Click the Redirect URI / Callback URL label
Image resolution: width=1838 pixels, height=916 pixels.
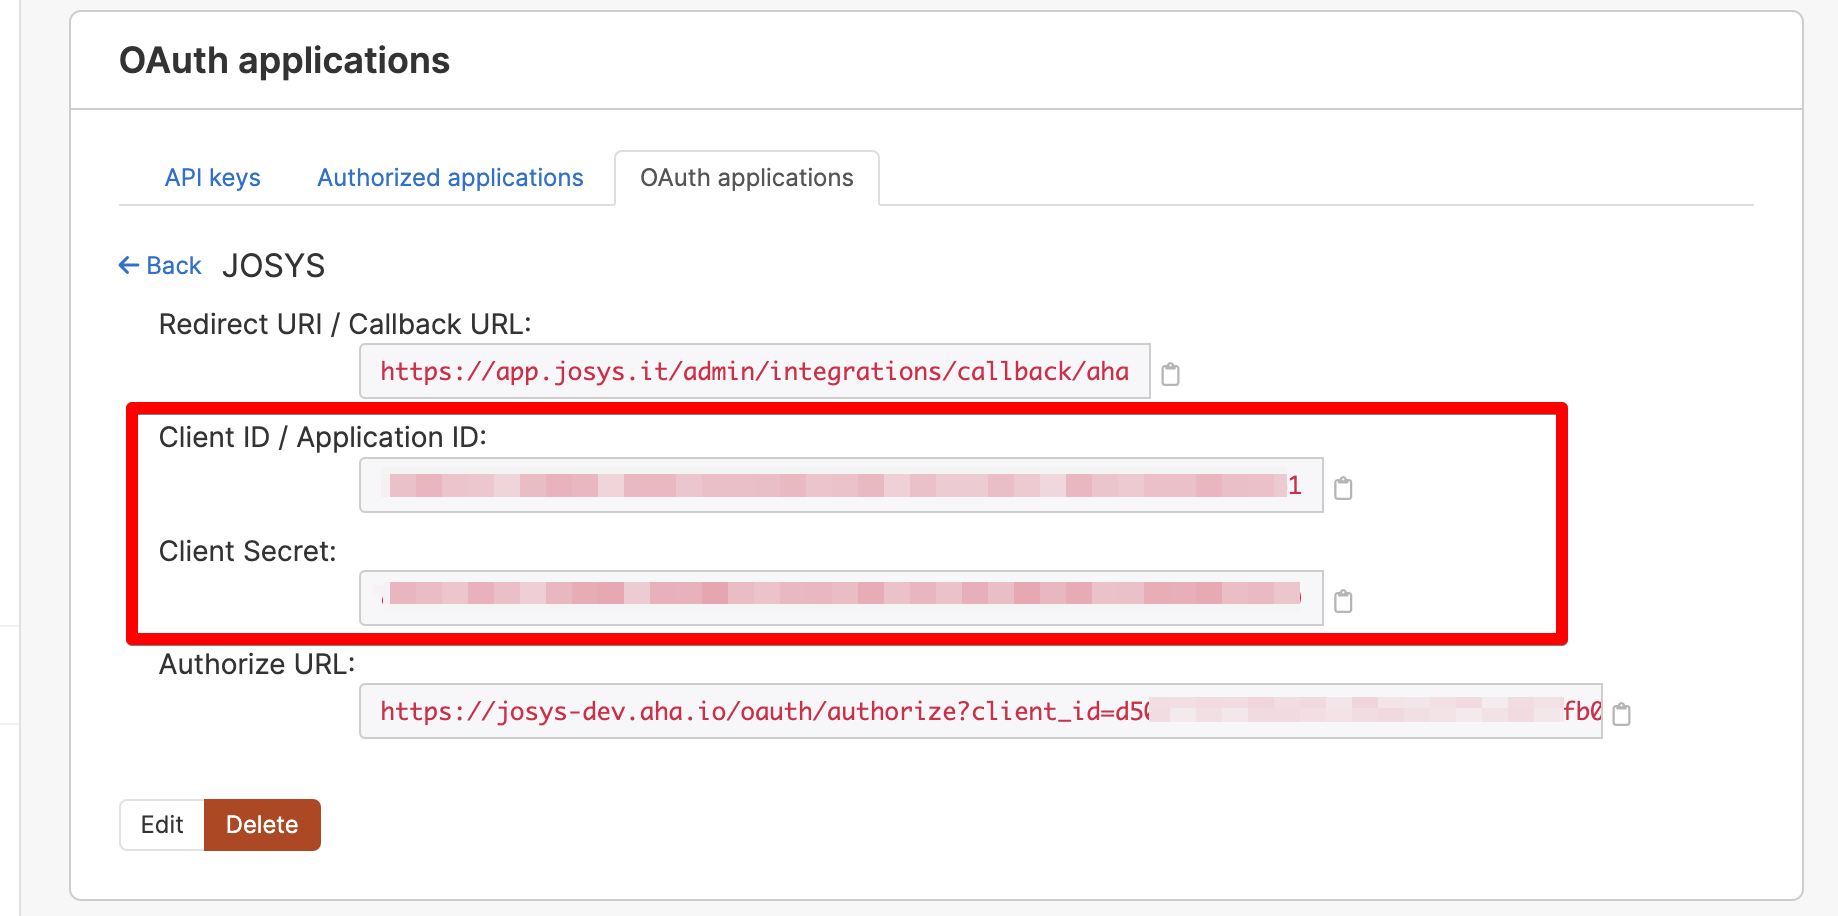345,325
